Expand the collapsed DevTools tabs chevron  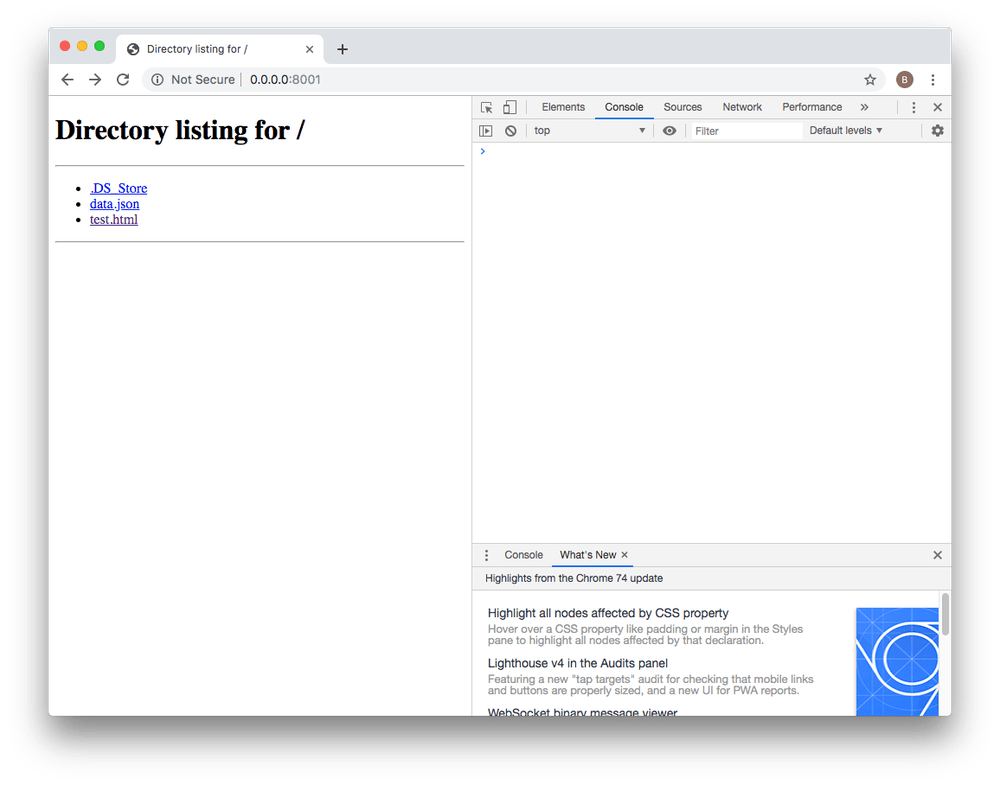[x=862, y=107]
